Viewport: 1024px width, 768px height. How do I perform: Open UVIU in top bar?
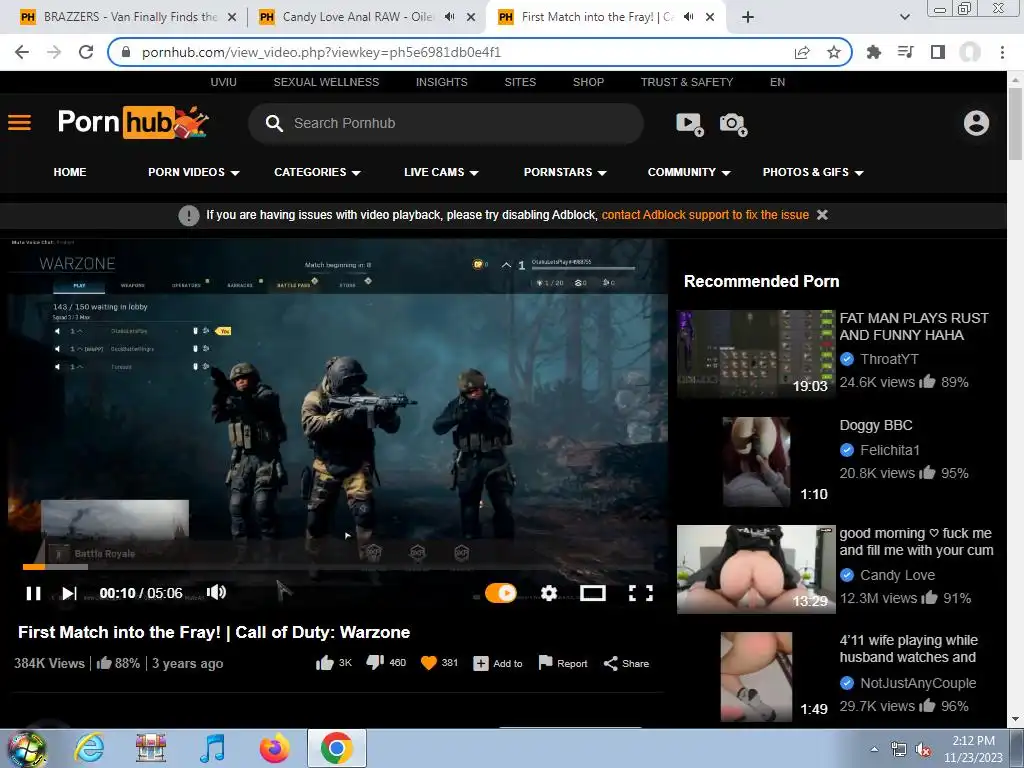coord(223,82)
